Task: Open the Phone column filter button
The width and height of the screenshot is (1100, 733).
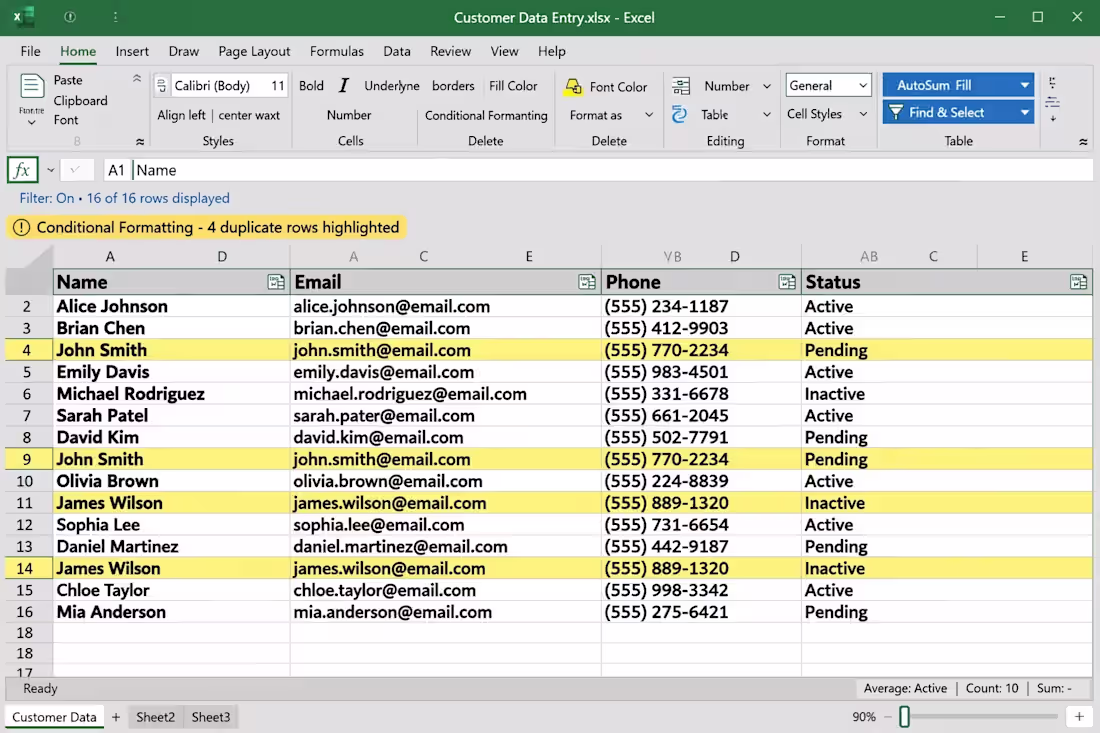Action: coord(787,282)
